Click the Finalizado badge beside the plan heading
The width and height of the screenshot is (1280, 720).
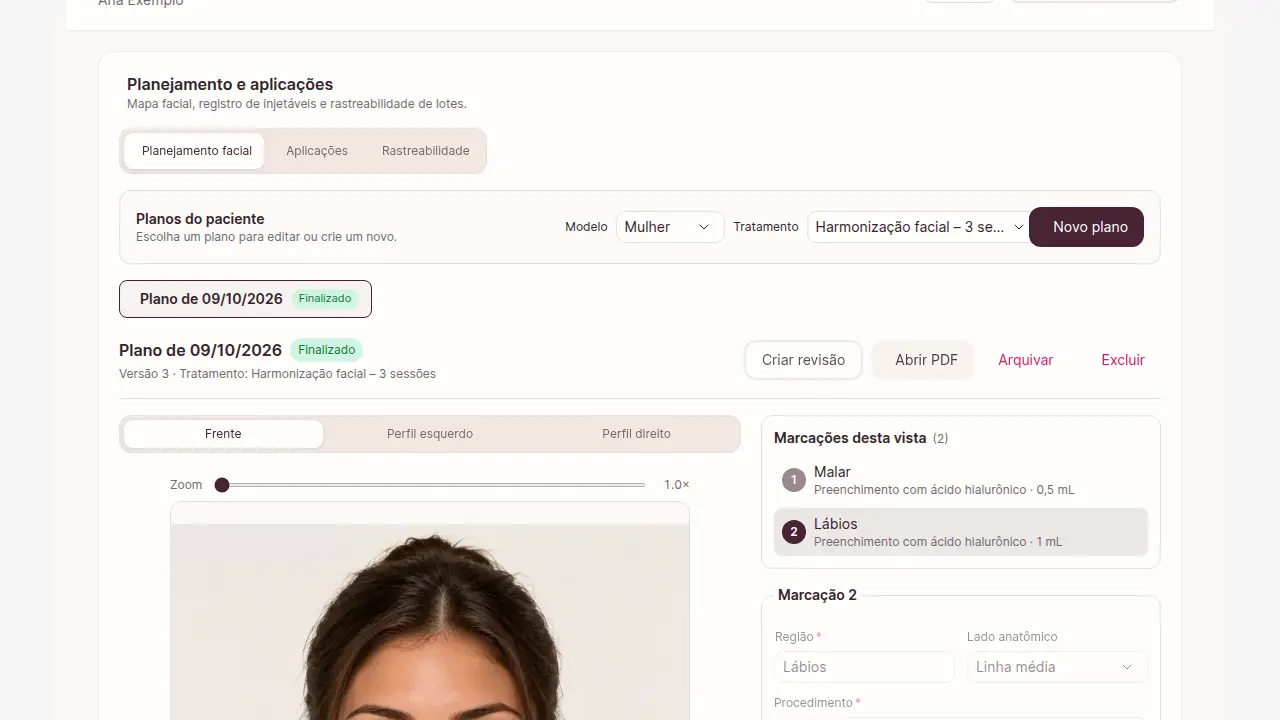(326, 350)
